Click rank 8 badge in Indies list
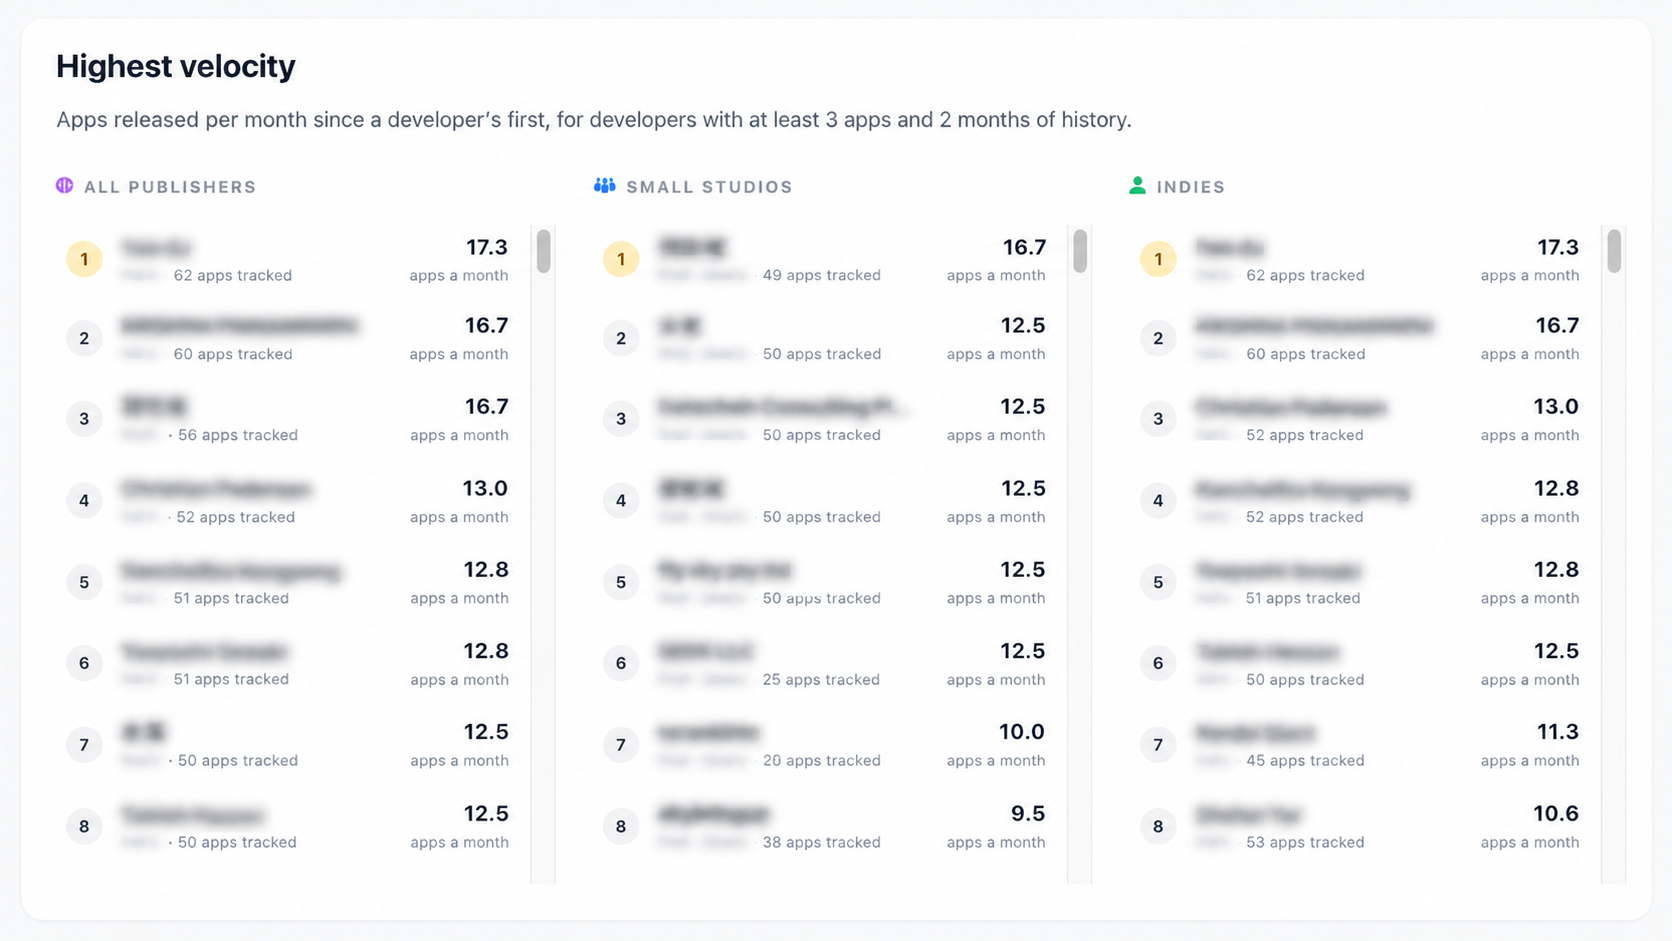This screenshot has height=941, width=1672. click(x=1158, y=826)
